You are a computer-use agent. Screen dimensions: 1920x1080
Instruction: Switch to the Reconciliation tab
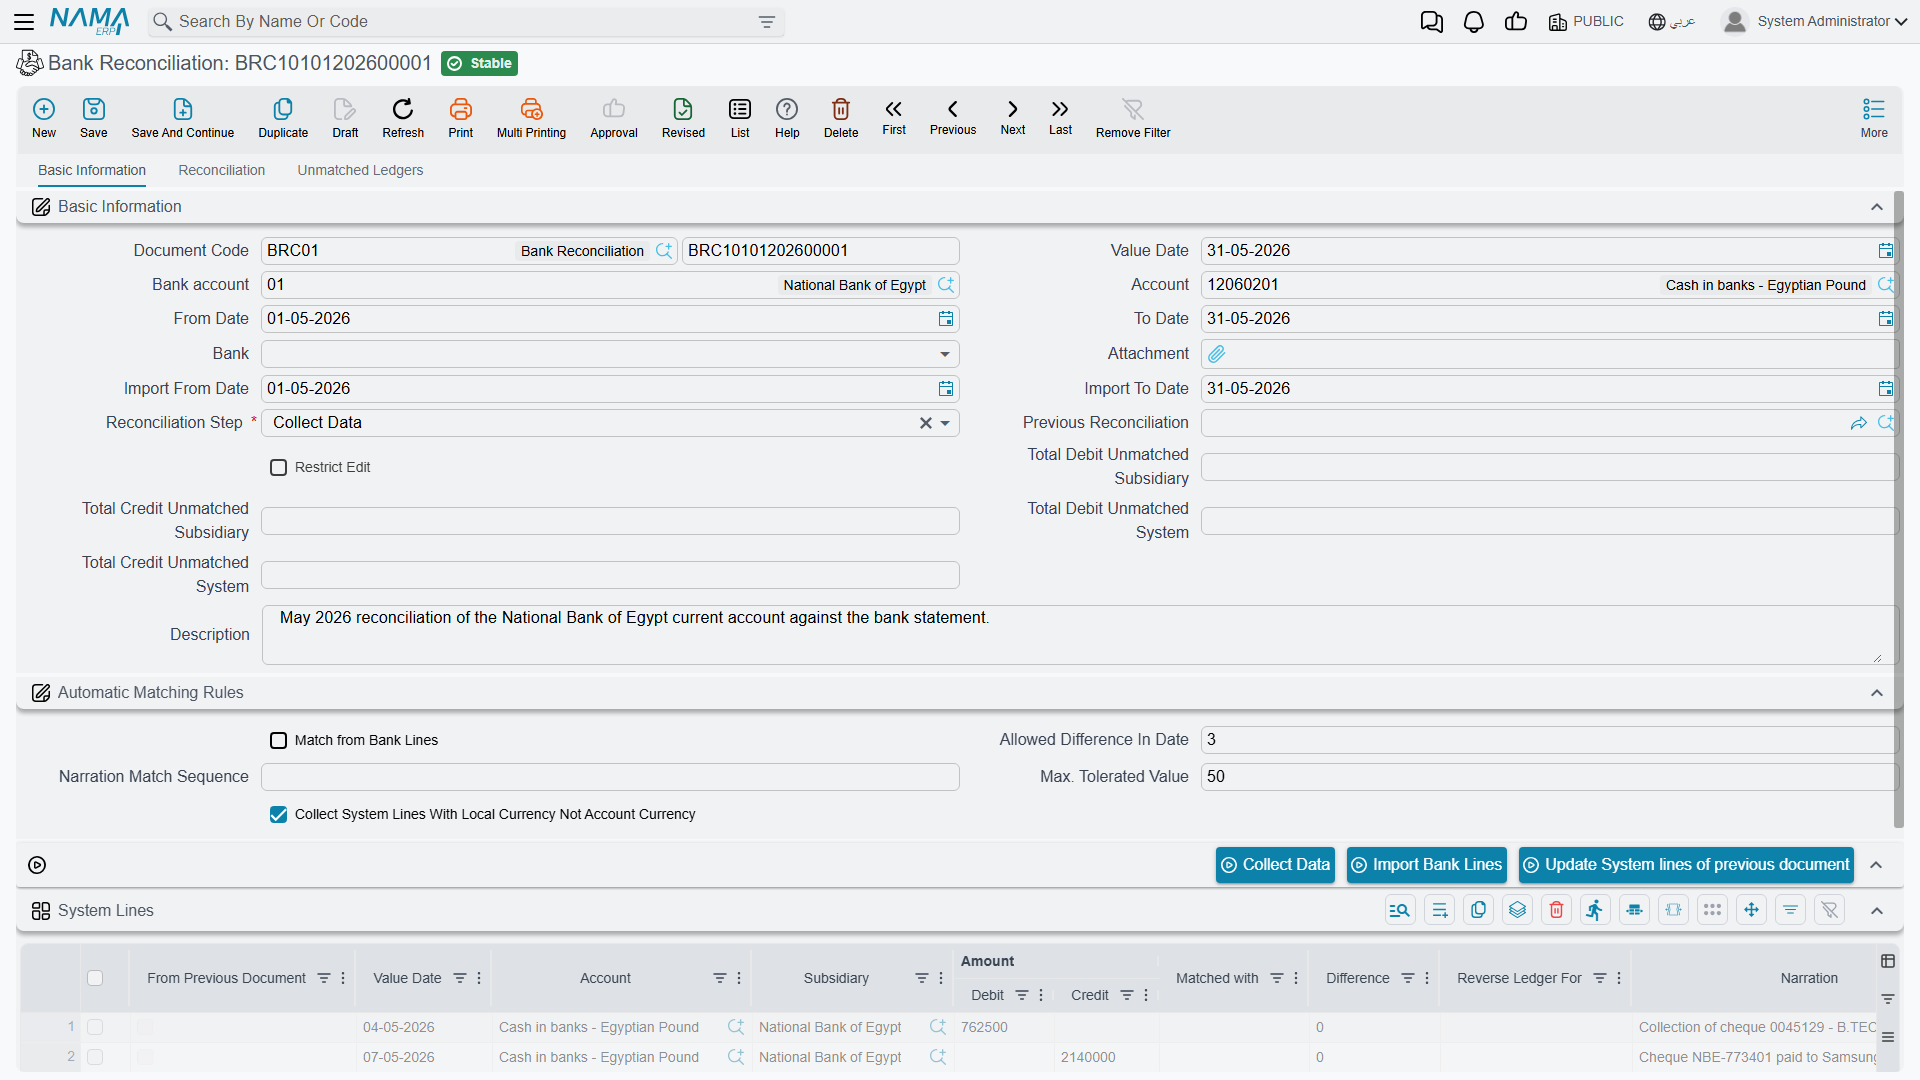pyautogui.click(x=222, y=170)
